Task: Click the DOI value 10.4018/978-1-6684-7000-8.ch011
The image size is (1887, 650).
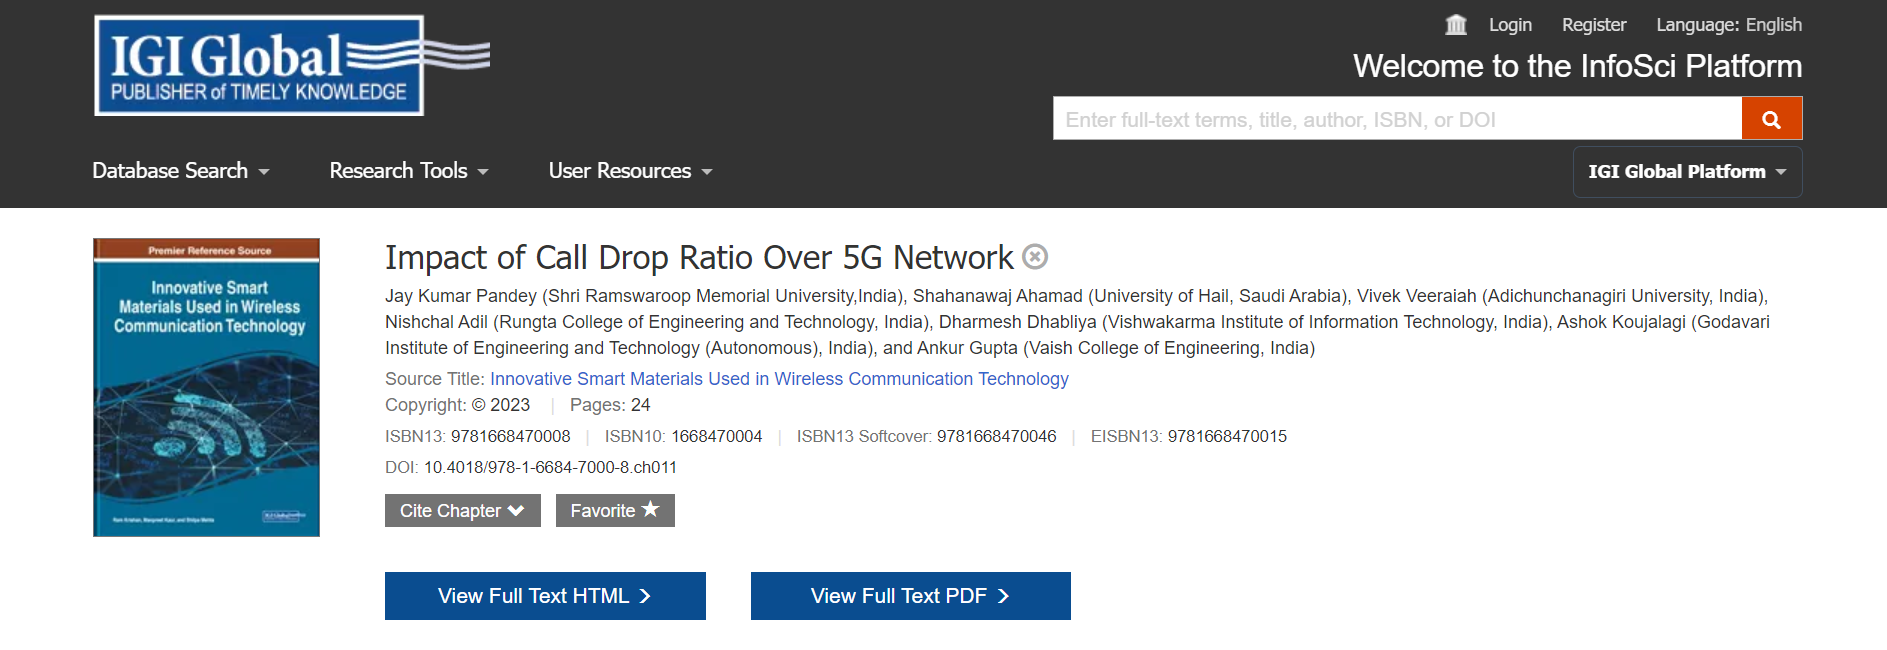Action: point(550,467)
